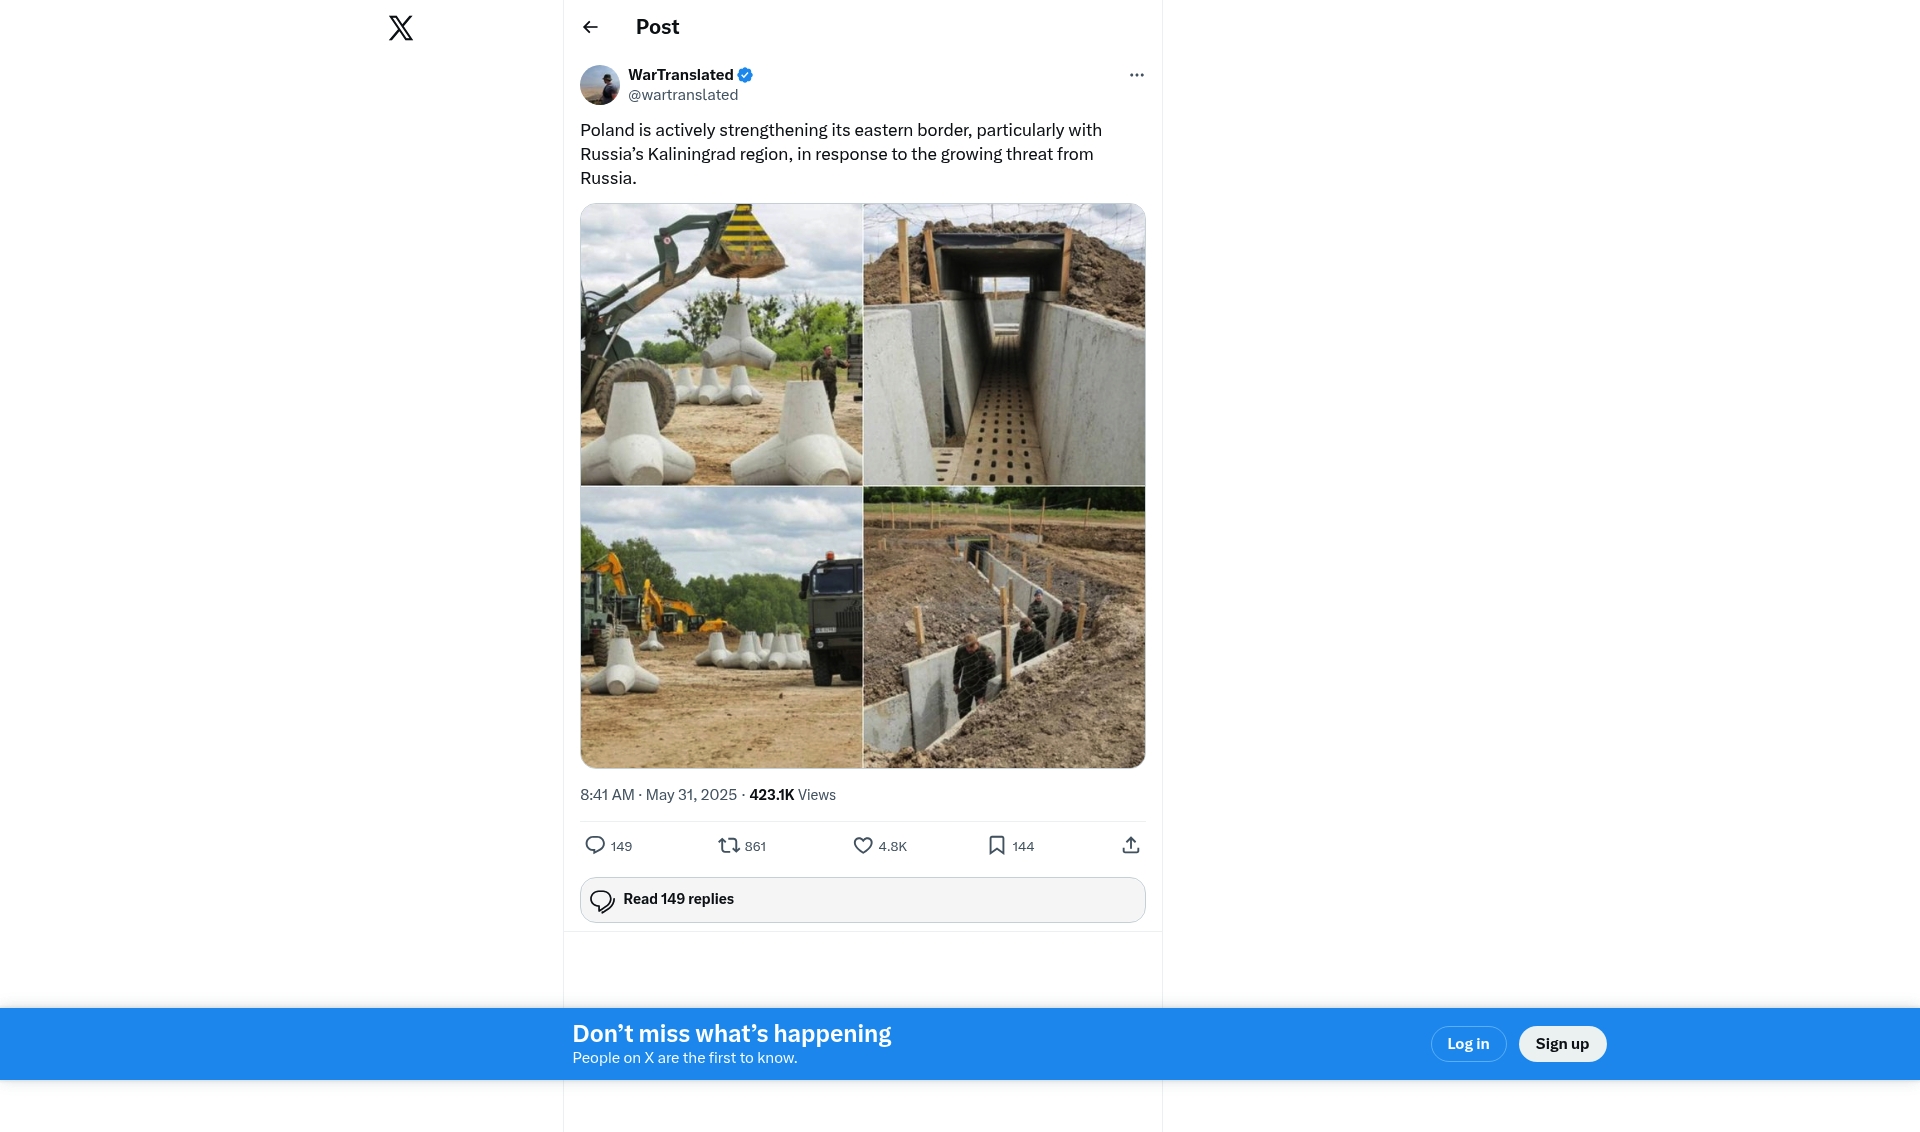The height and width of the screenshot is (1132, 1920).
Task: Open WarTranslated profile avatar
Action: pos(600,85)
